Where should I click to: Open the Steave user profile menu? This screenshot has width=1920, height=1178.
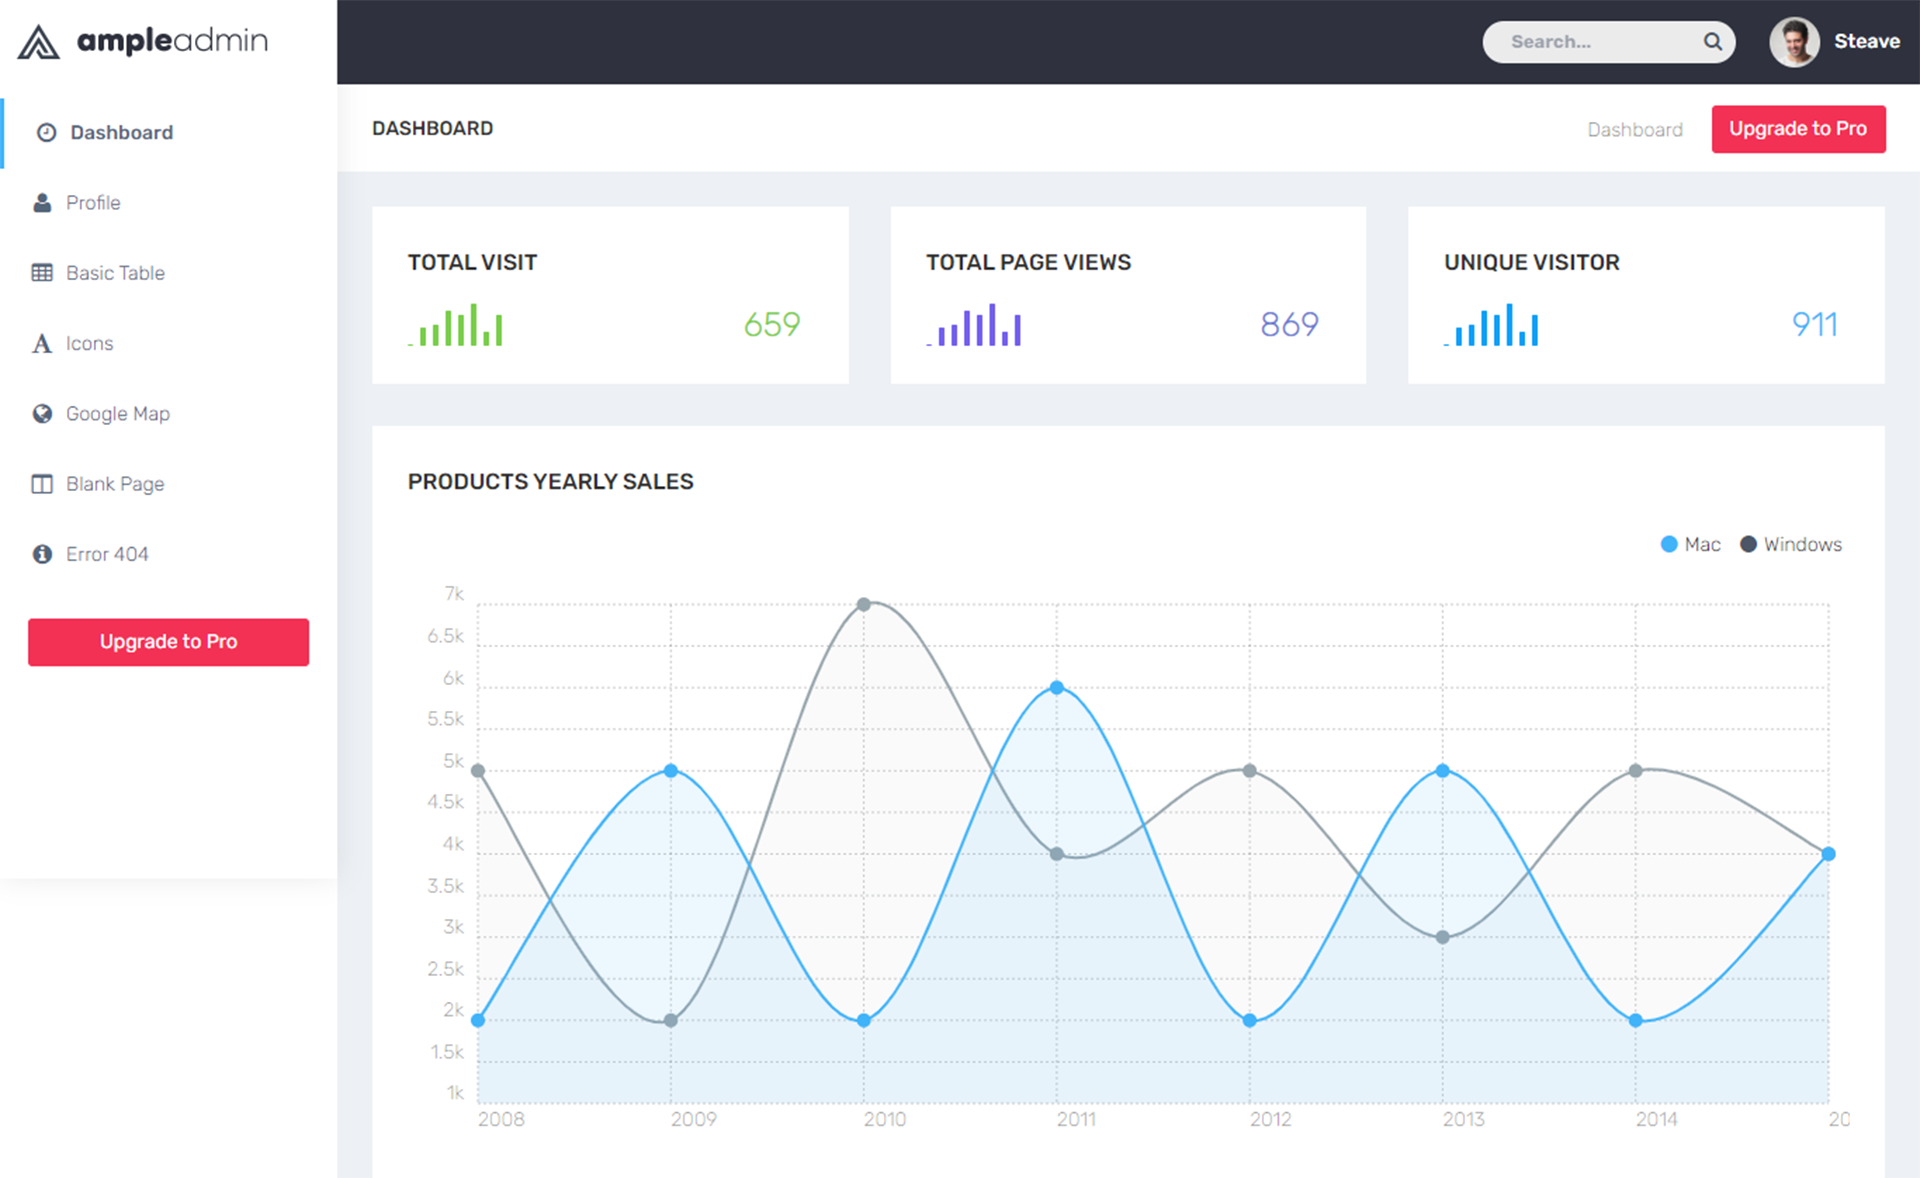1866,42
